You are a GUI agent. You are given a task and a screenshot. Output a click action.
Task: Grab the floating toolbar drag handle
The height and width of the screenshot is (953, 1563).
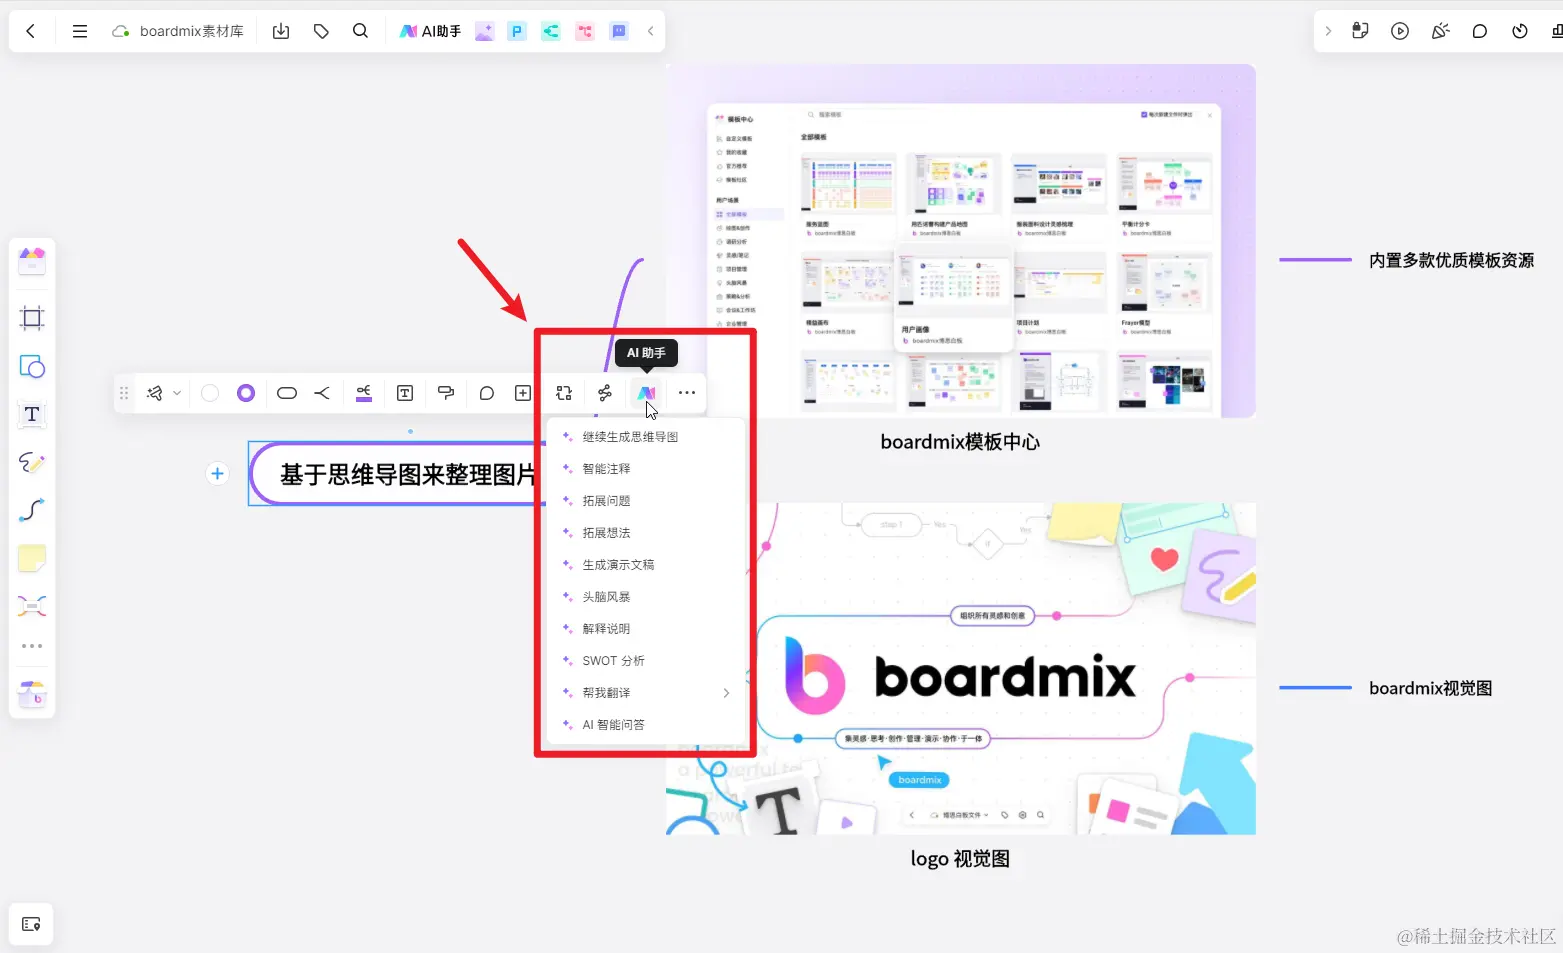coord(124,393)
